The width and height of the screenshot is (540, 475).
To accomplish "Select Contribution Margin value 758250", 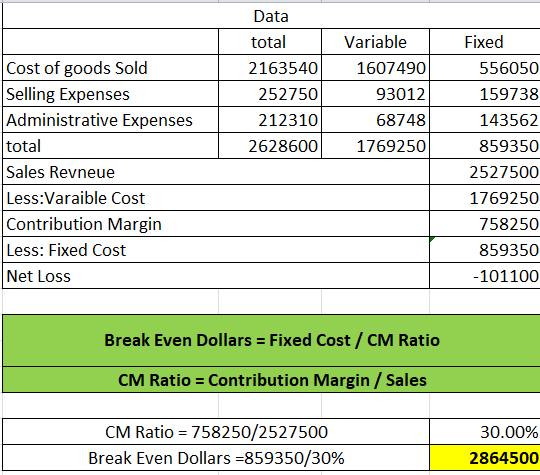I will [x=485, y=224].
